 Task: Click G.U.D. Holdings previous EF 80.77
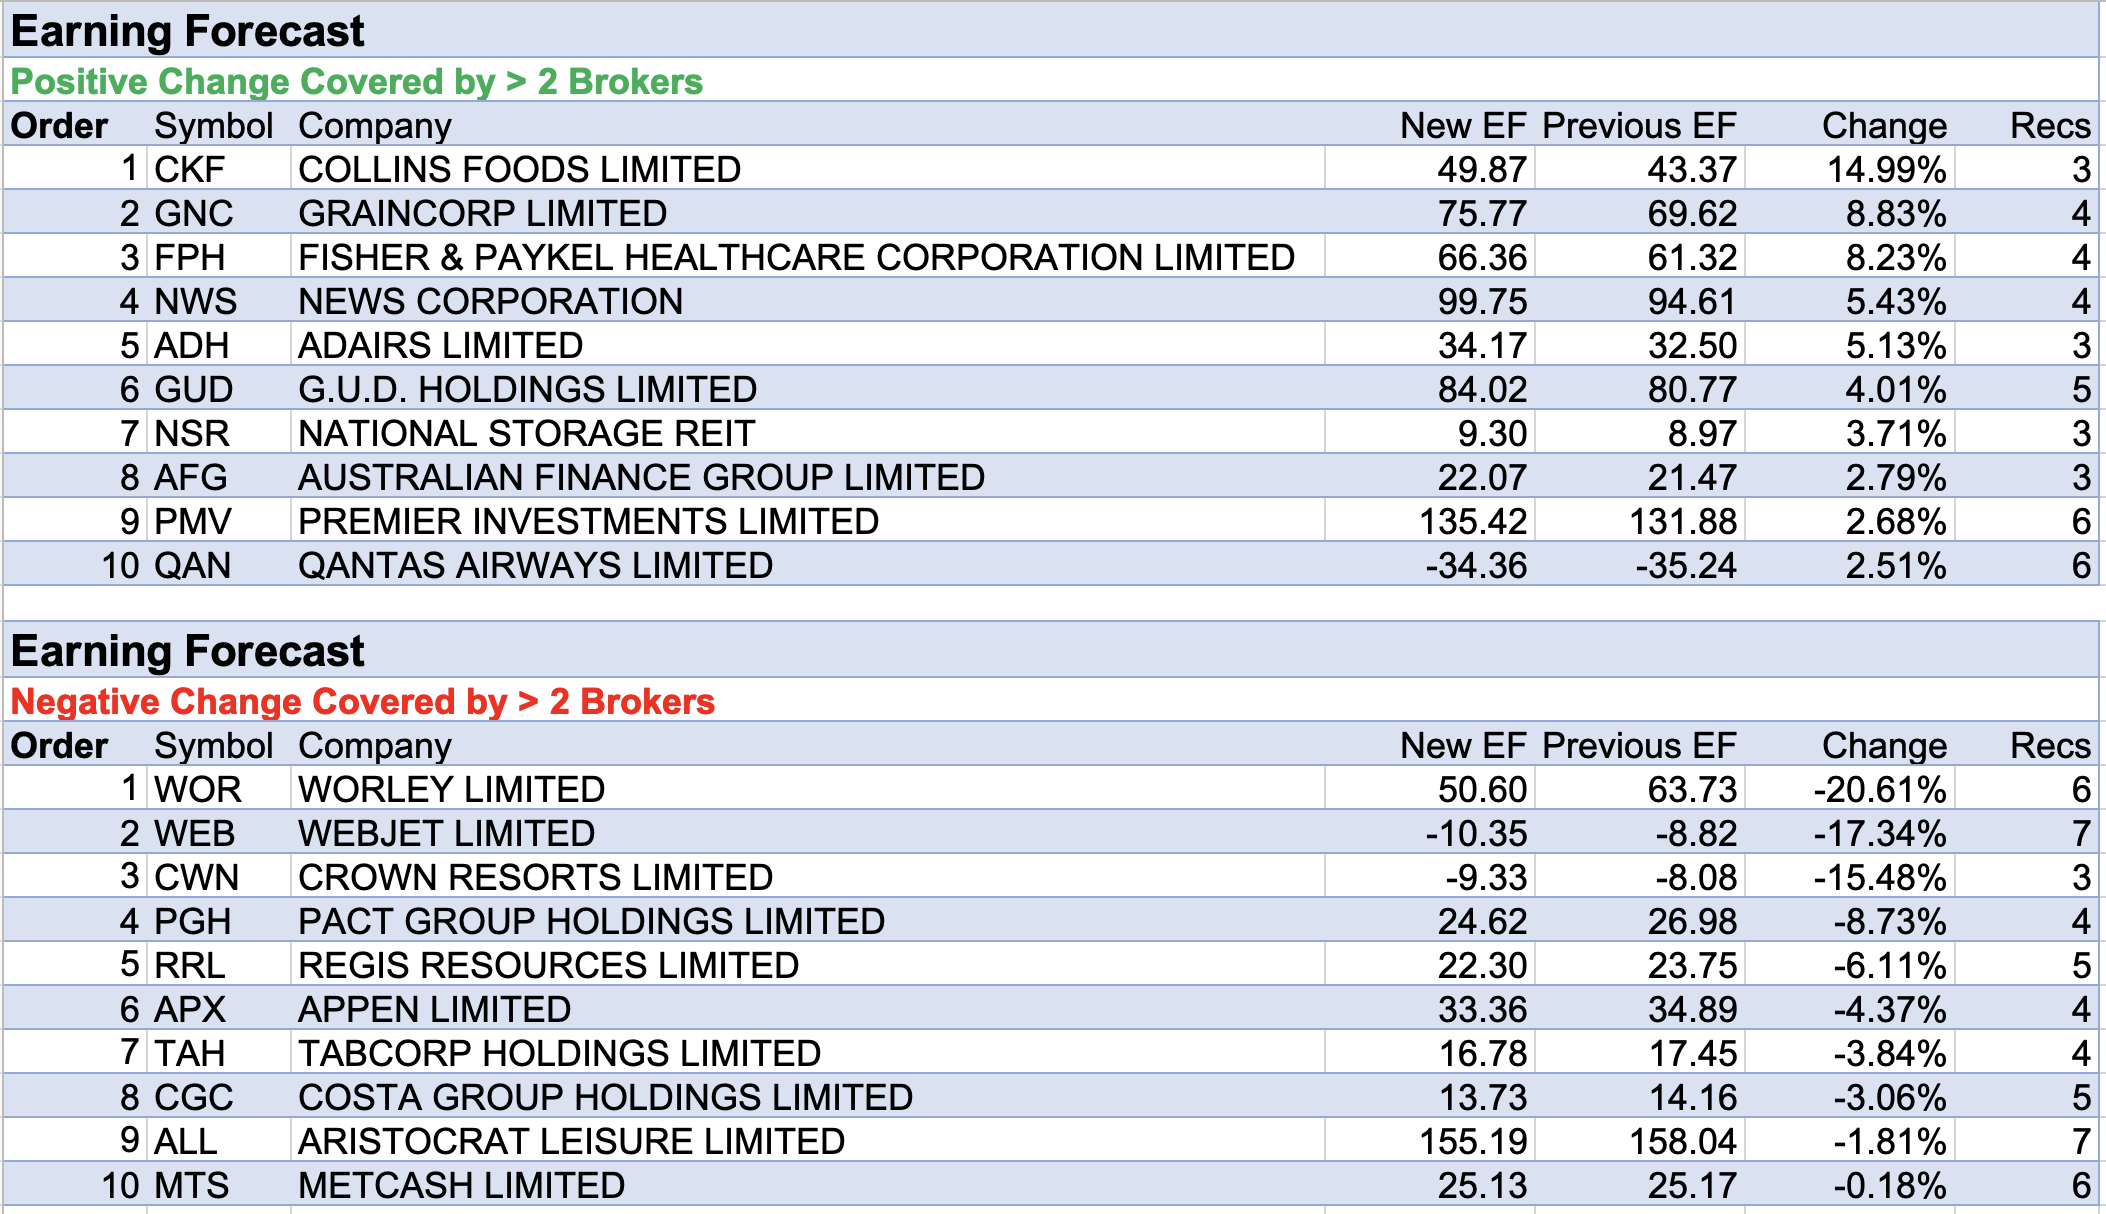1691,389
